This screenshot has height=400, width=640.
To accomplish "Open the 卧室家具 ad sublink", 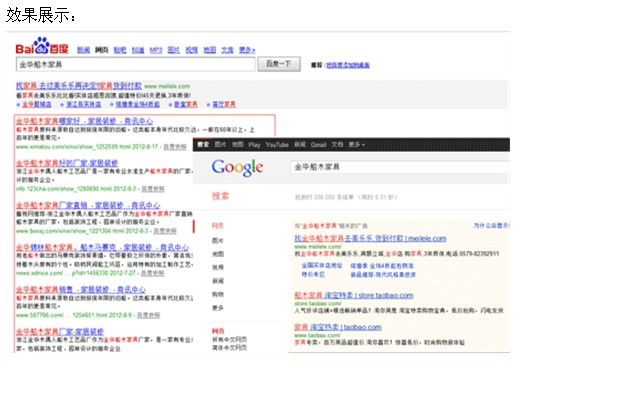I will point(186,104).
